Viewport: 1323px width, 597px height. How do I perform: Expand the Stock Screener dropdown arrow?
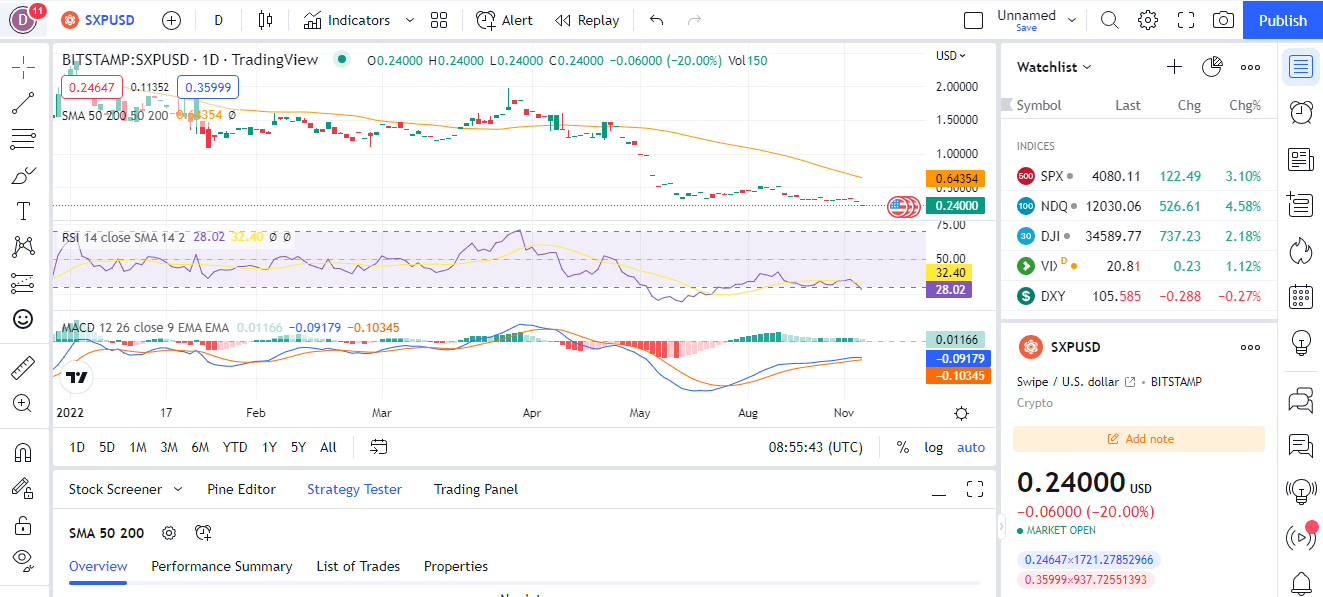coord(178,489)
